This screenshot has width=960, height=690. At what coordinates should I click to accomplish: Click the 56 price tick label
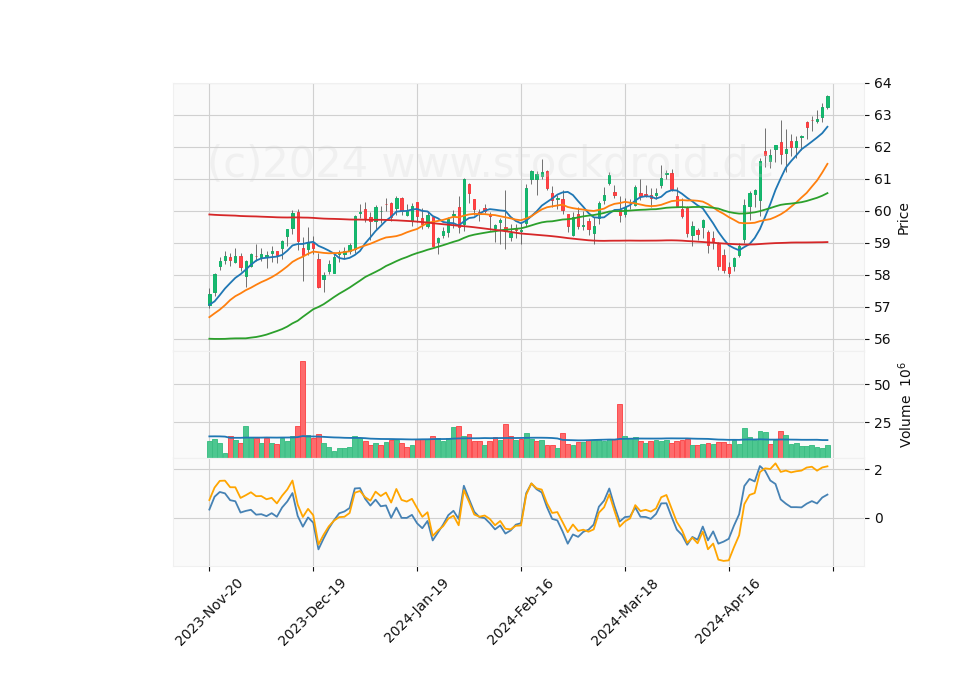[x=882, y=339]
